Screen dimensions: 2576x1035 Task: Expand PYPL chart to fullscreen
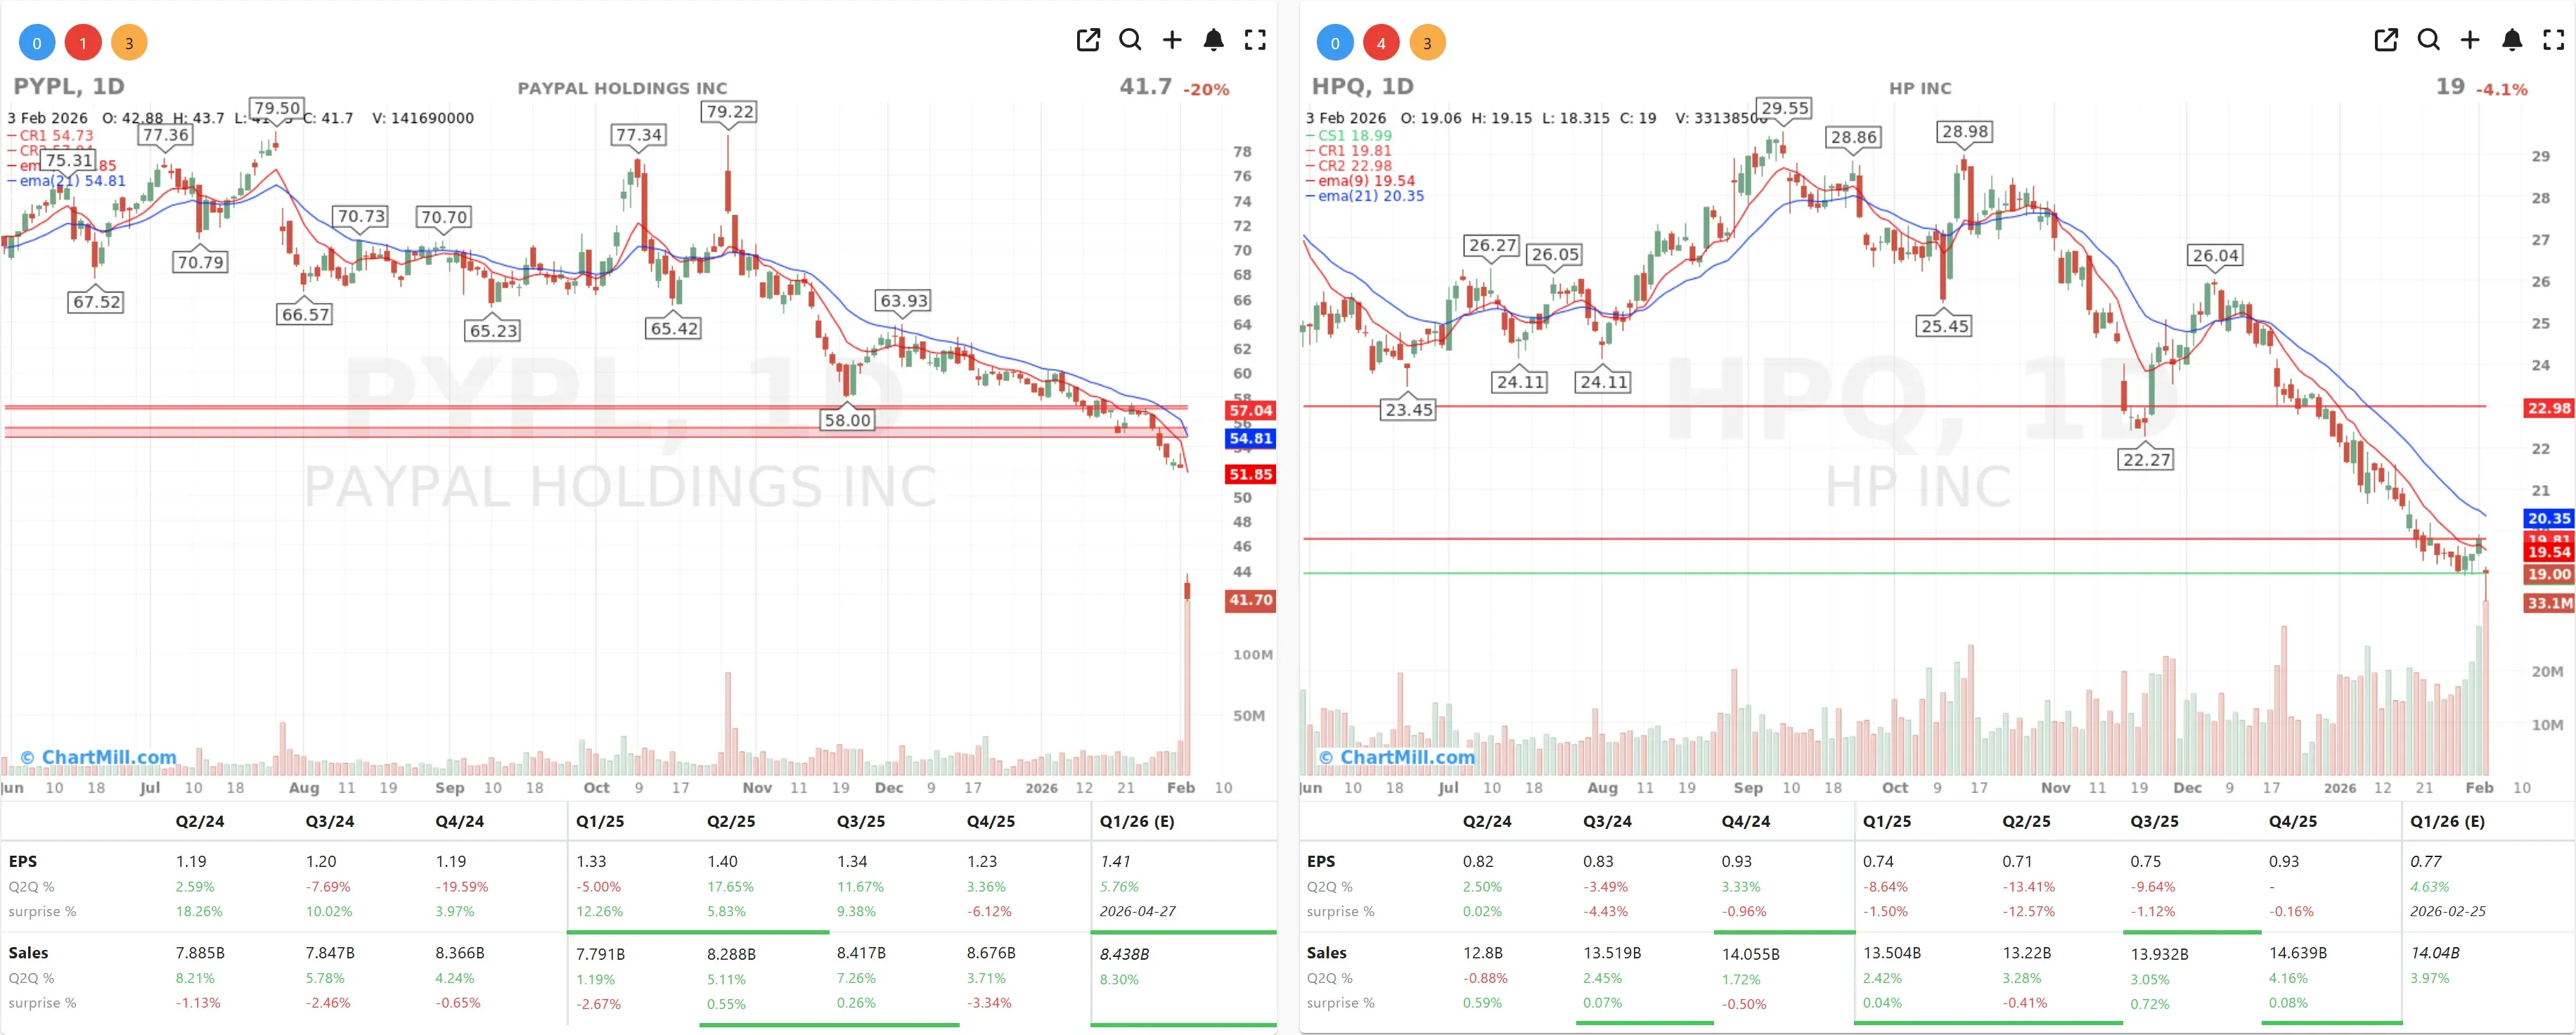point(1256,41)
